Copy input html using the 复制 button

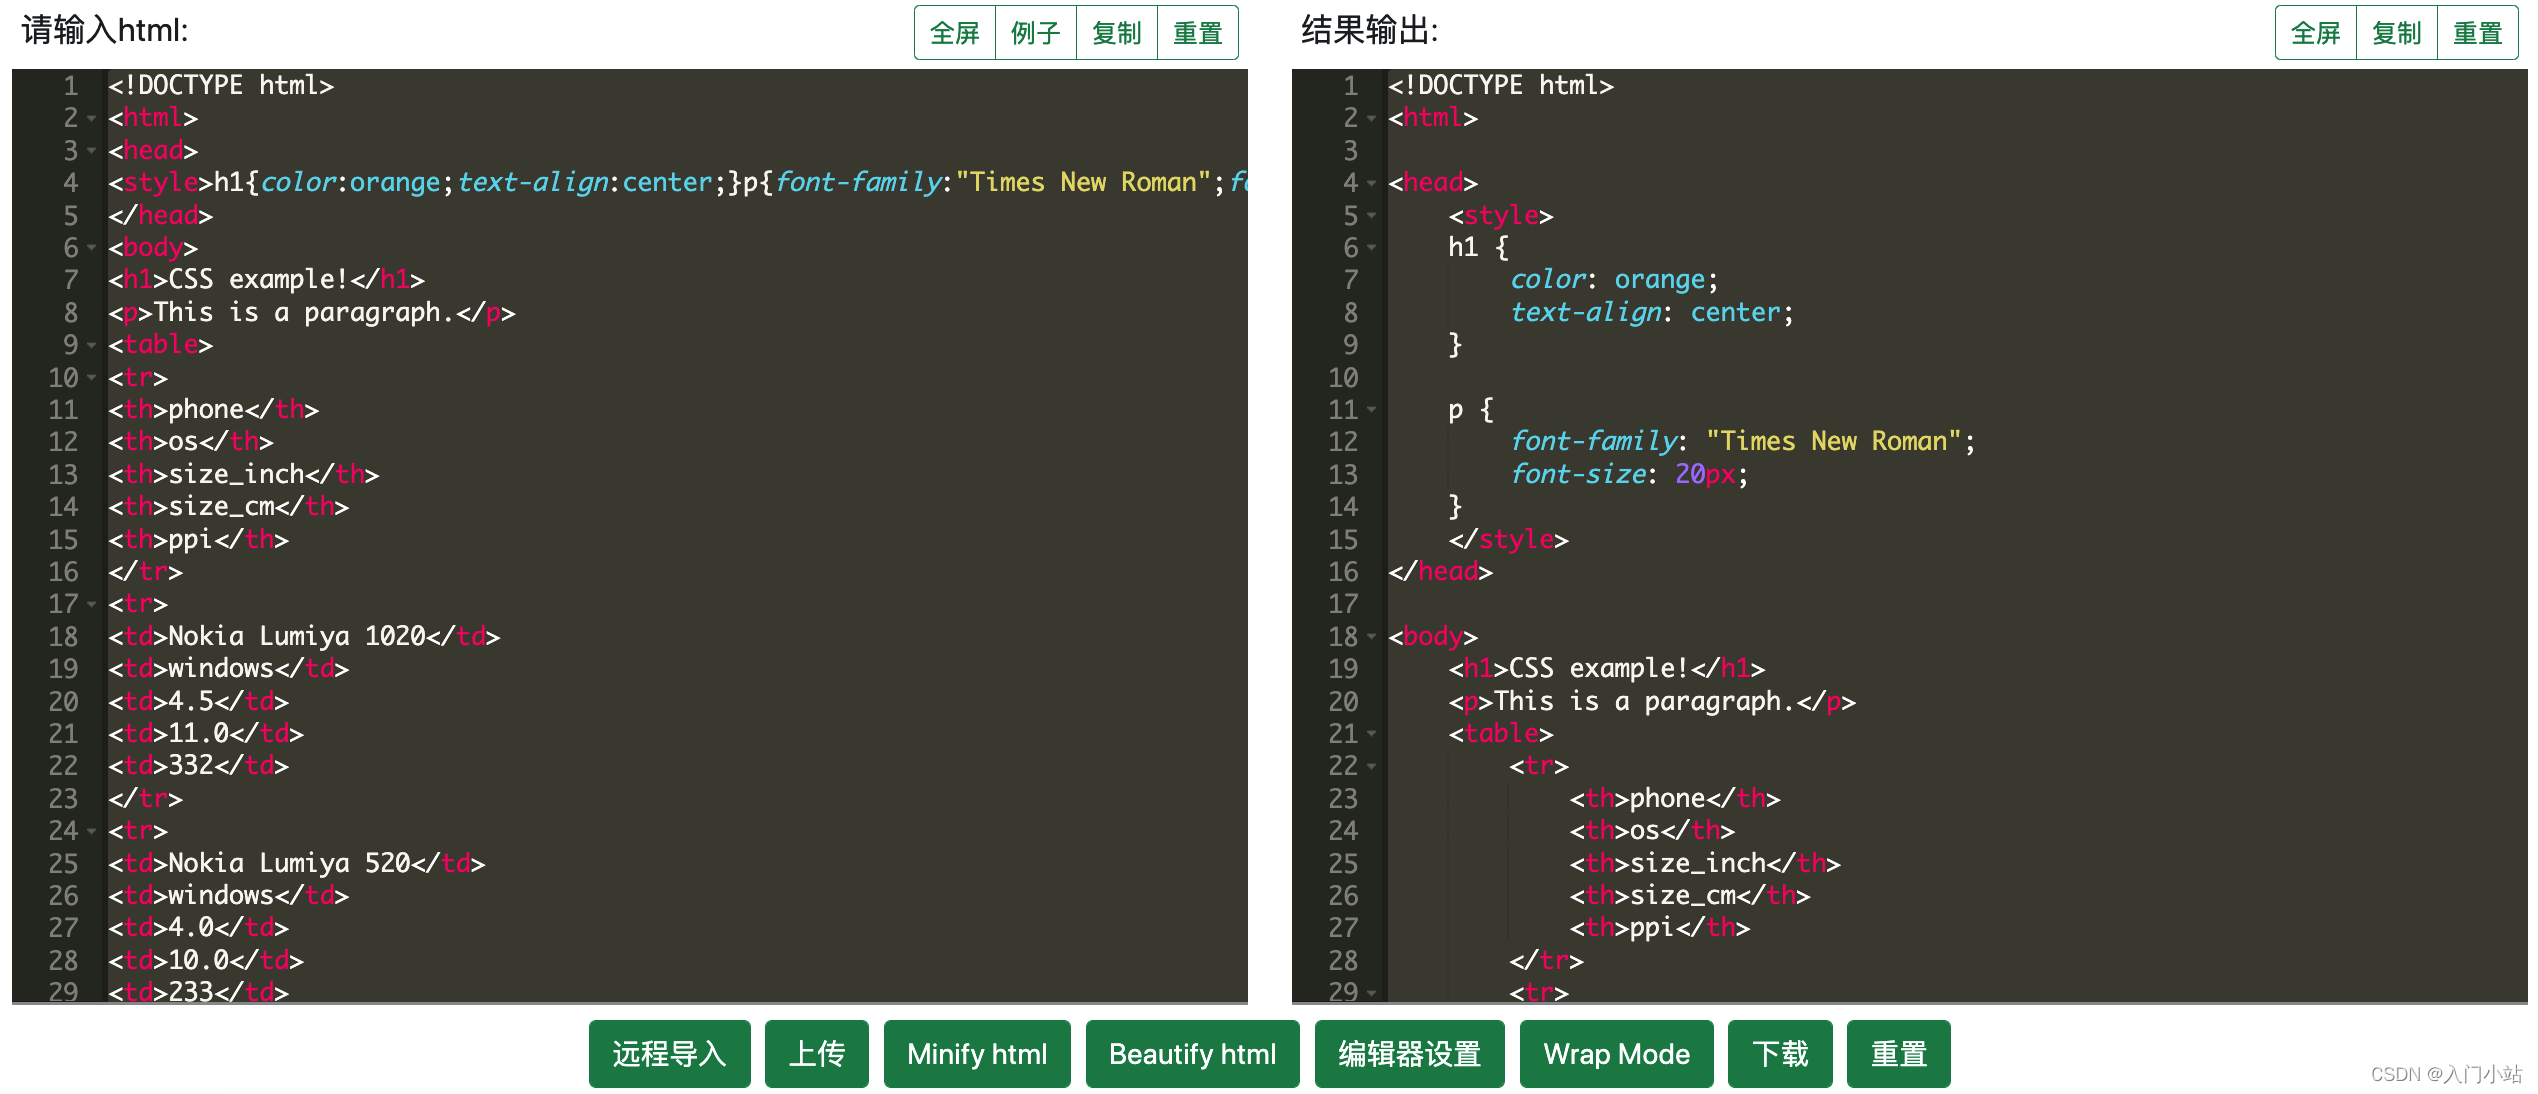click(1116, 33)
